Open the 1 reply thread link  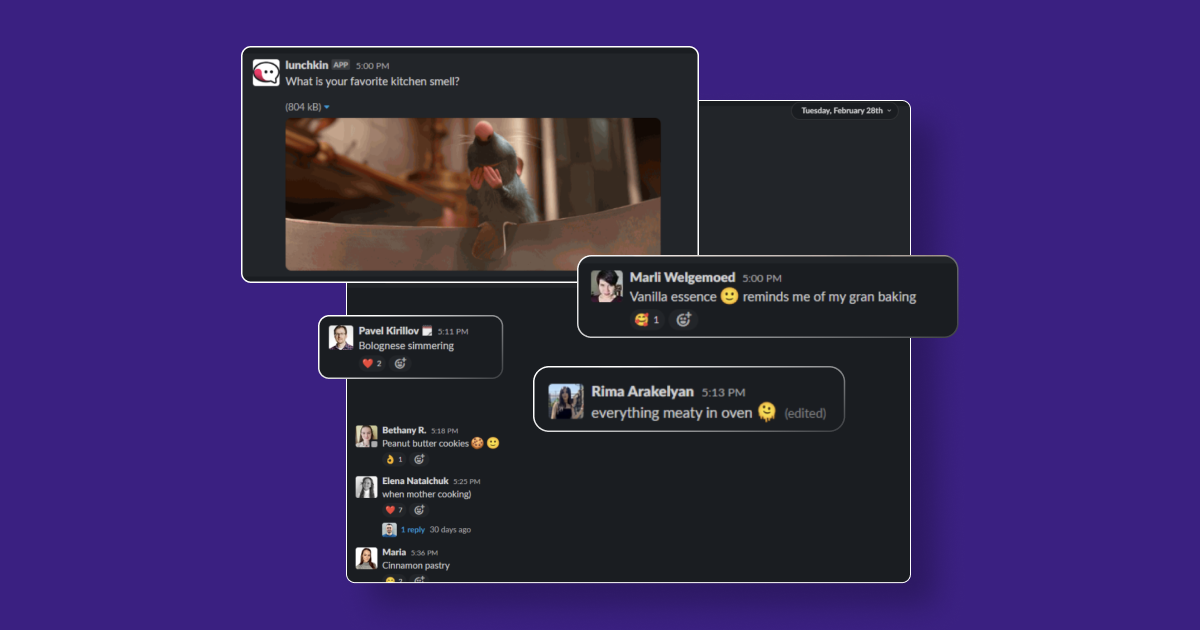click(413, 529)
